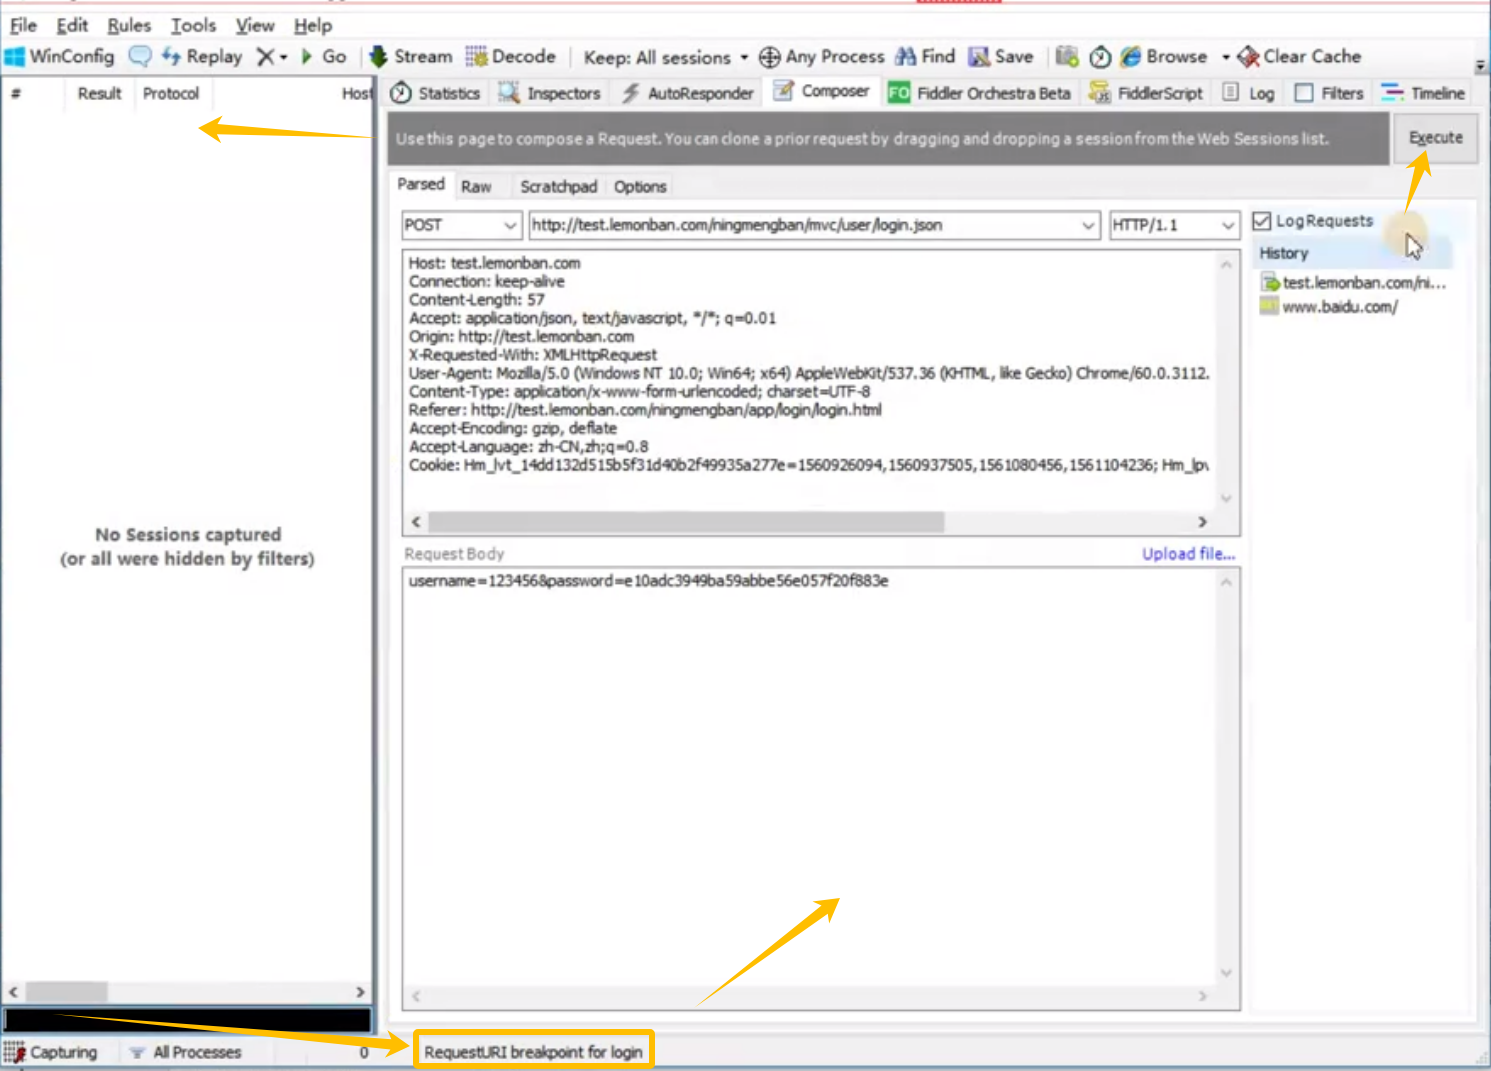The image size is (1491, 1071).
Task: Switch to the Log tab
Action: click(1248, 93)
